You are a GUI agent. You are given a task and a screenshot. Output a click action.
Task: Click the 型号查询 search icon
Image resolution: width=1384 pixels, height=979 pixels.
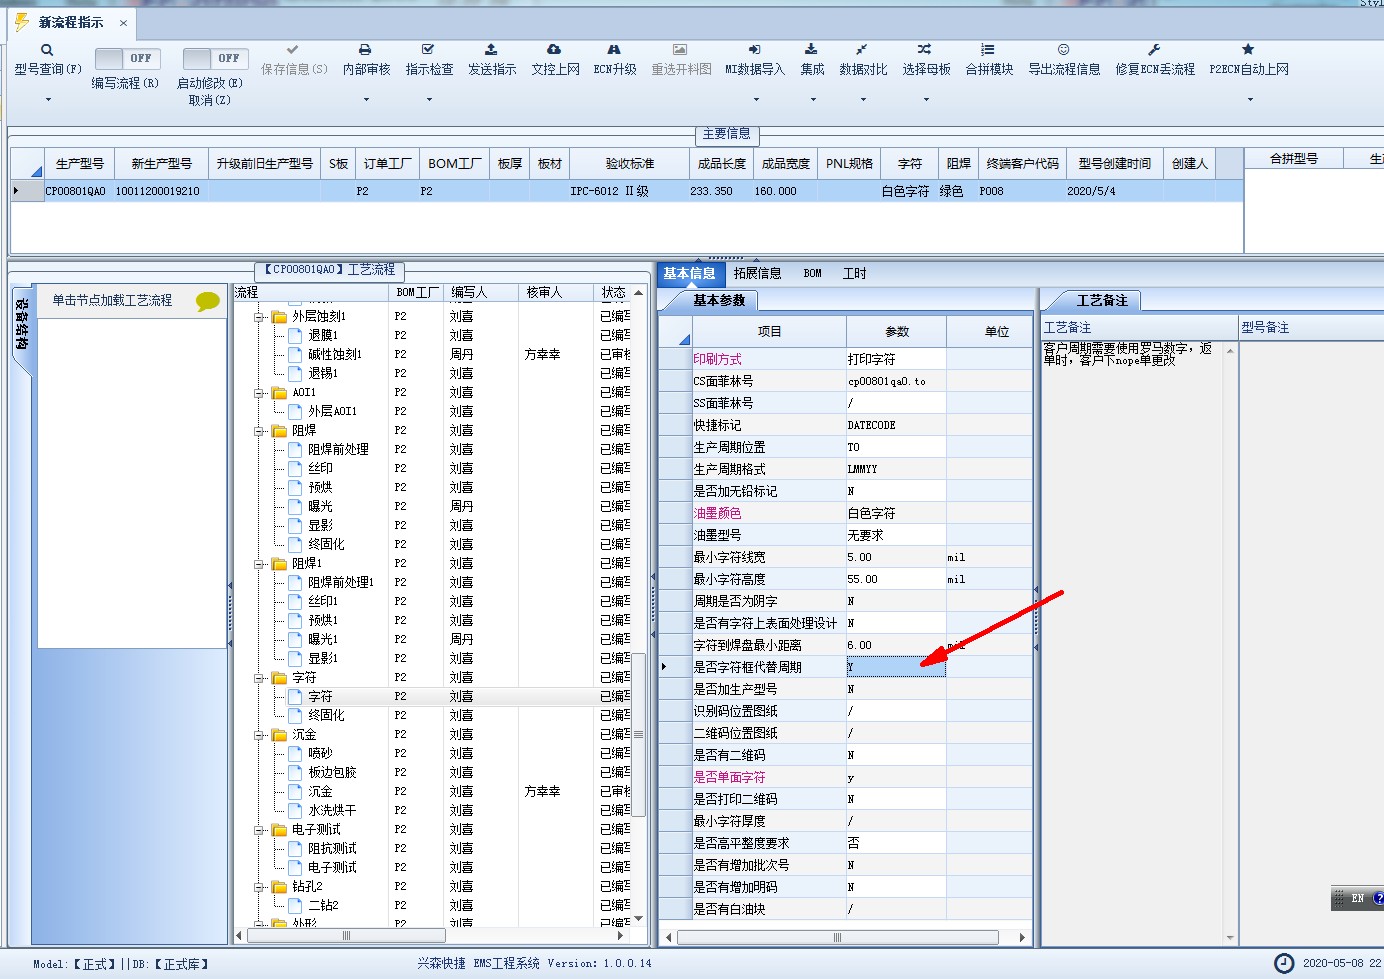(47, 50)
